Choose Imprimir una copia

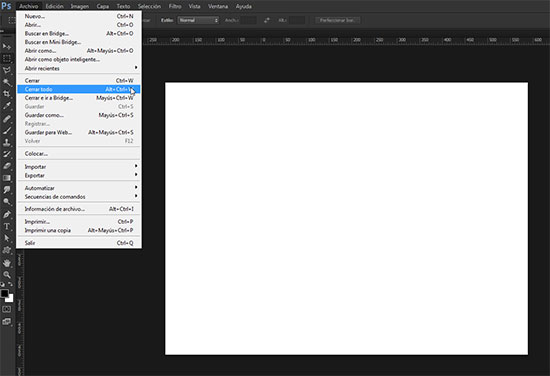click(79, 230)
